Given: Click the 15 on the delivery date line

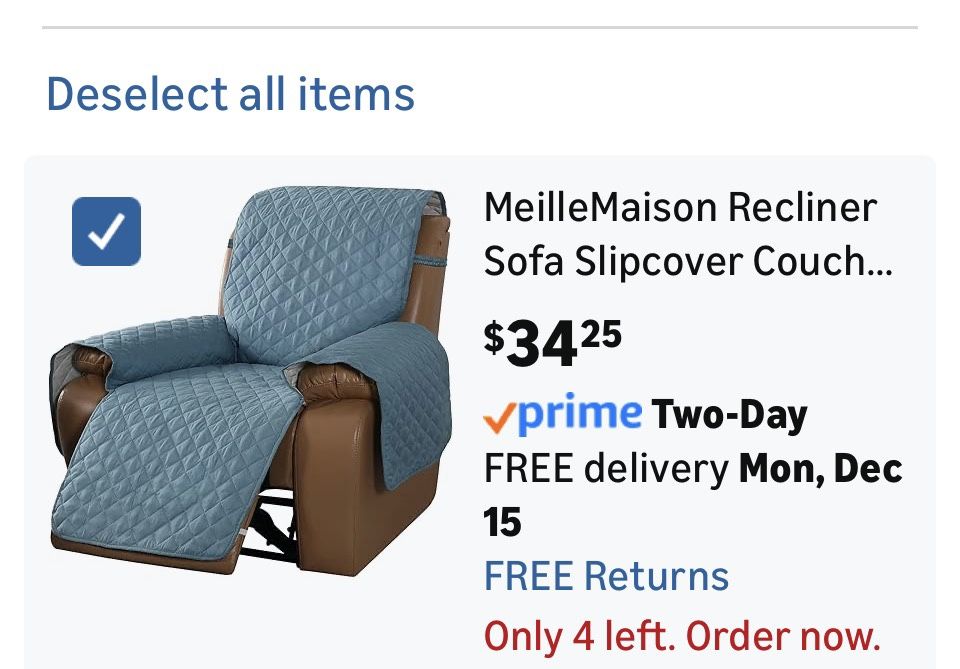Looking at the screenshot, I should coord(503,522).
